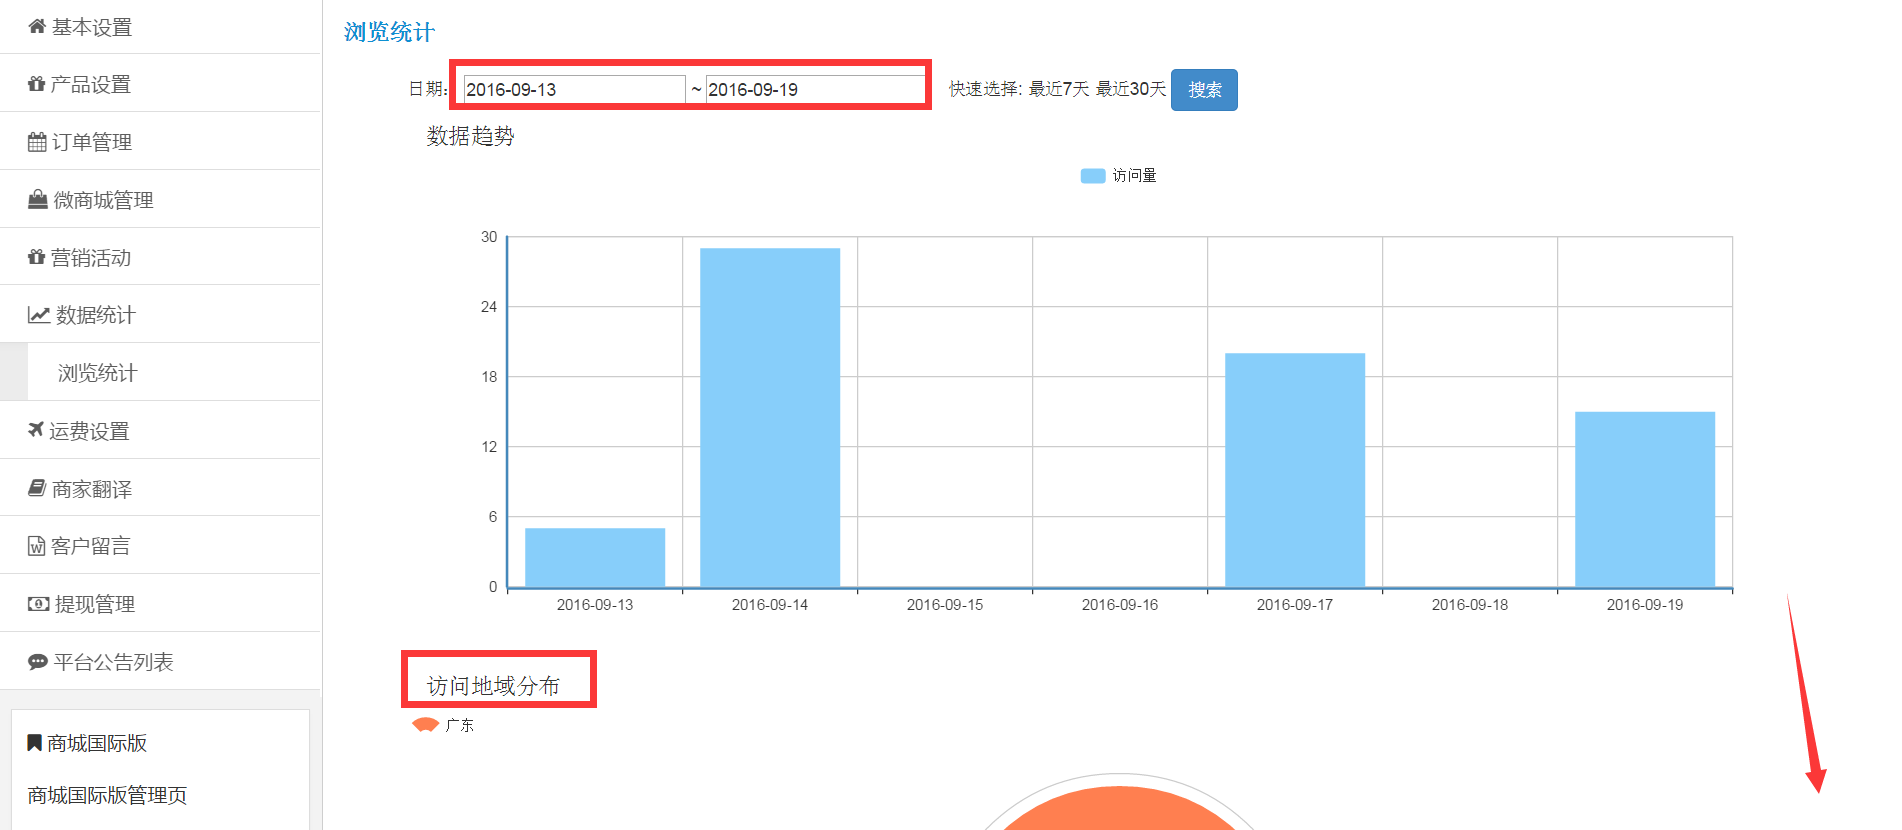Click the end date field 2016-09-19

[x=815, y=89]
